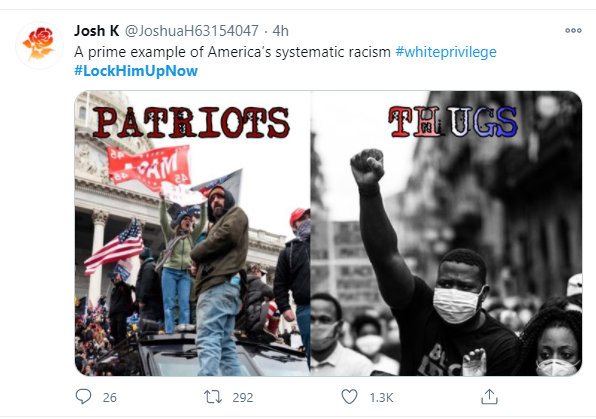Retweet using the retweet arrows icon
Screen dimensions: 596x419
pos(213,397)
